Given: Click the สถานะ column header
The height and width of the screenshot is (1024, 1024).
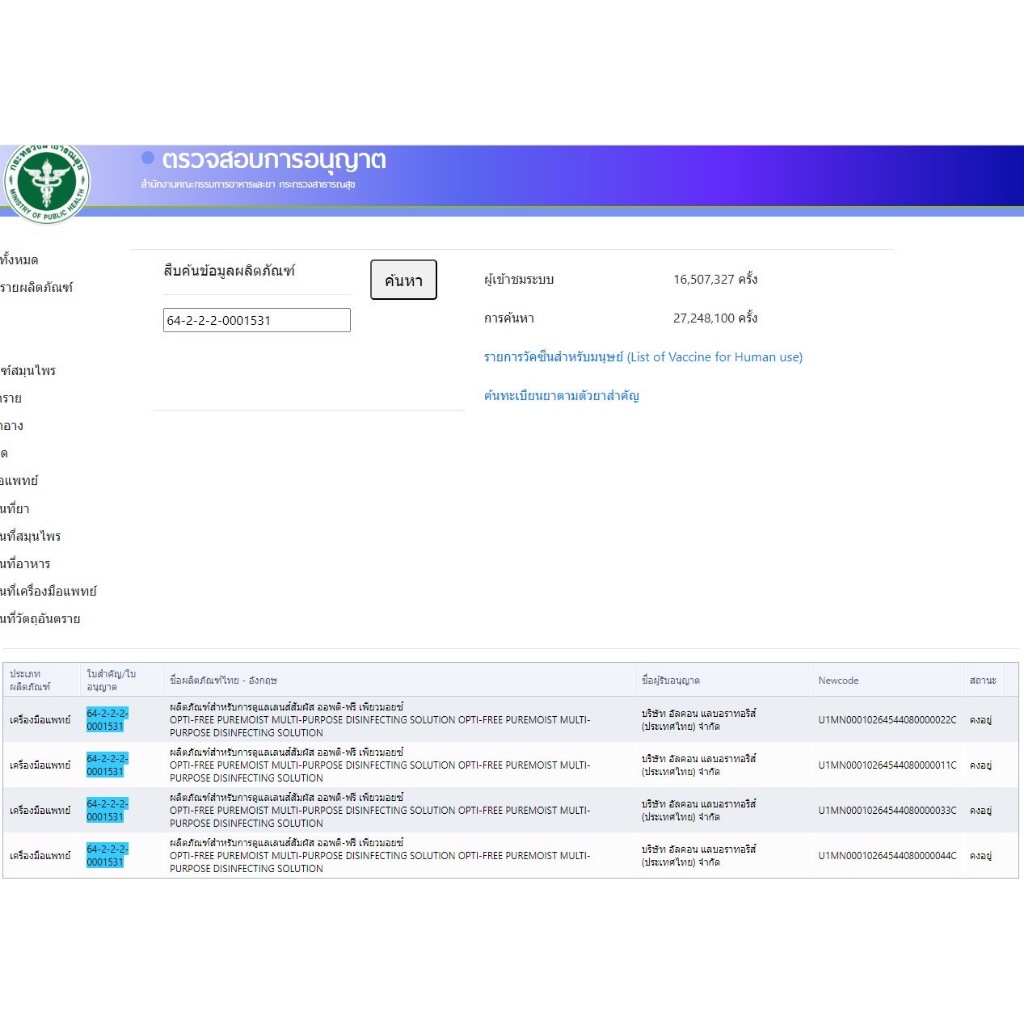Looking at the screenshot, I should pyautogui.click(x=983, y=680).
